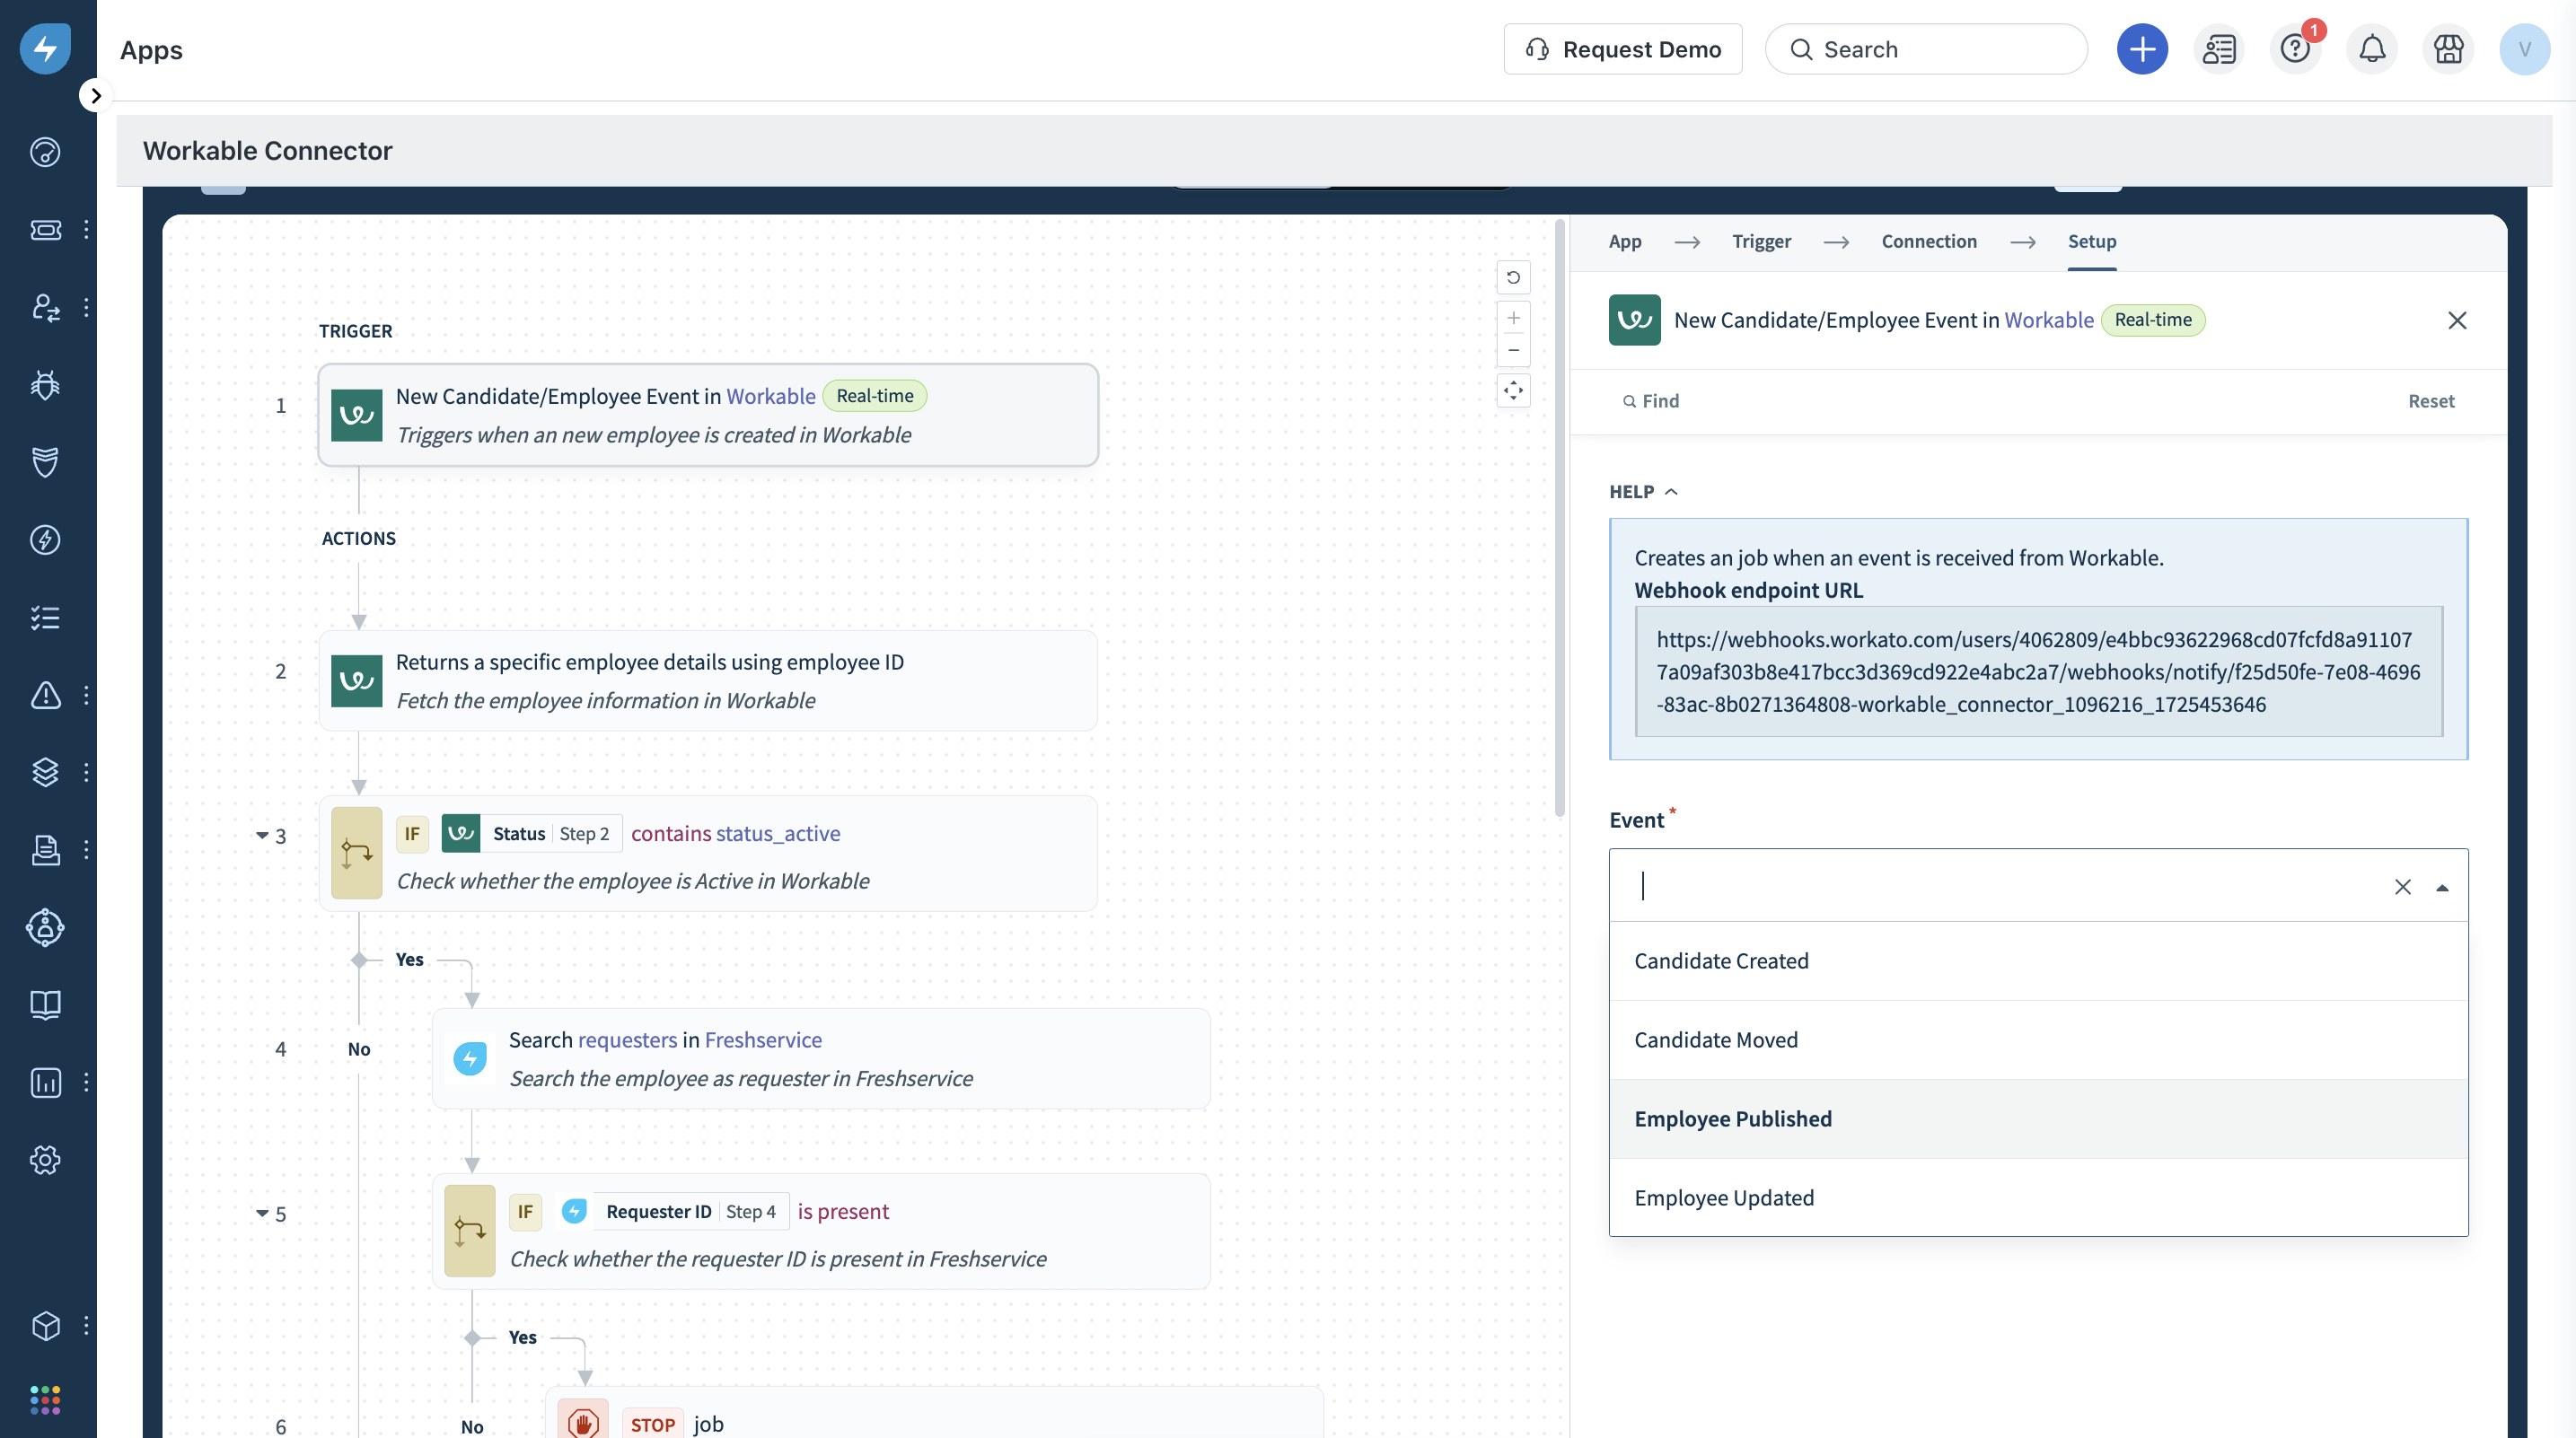Click the marketplace store icon
This screenshot has height=1438, width=2576.
(x=2448, y=49)
